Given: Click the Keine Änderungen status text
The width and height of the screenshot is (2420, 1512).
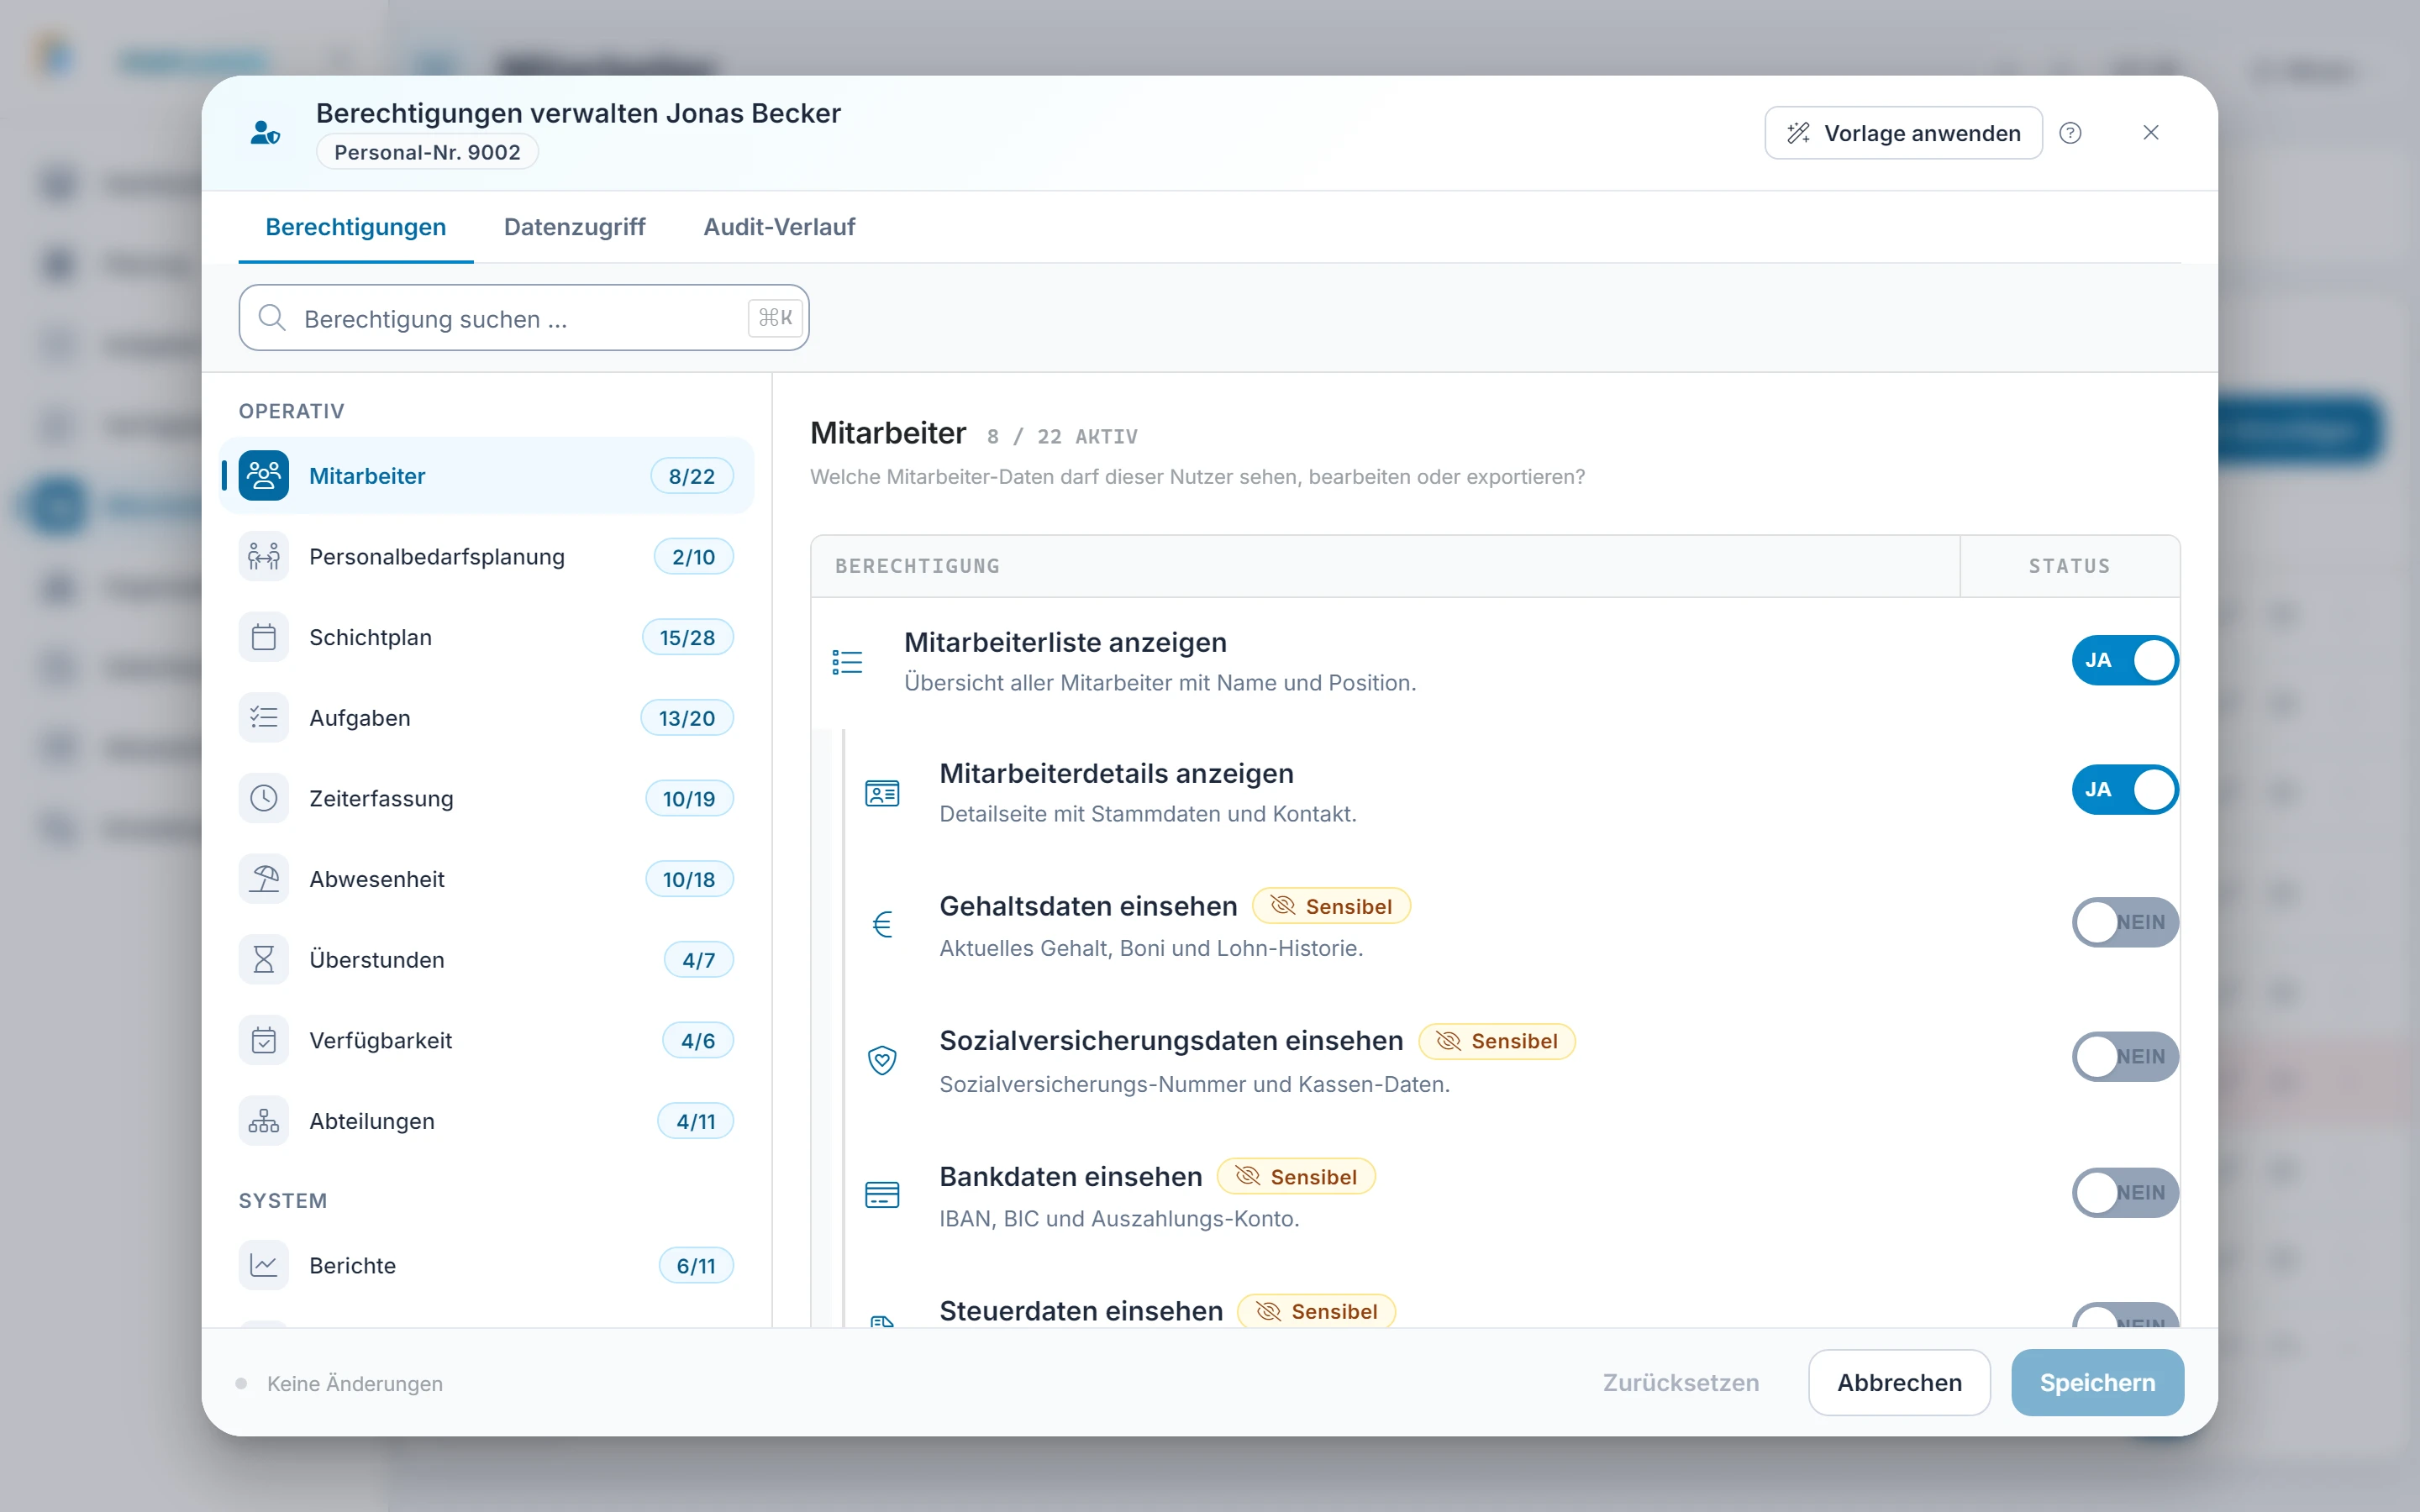Looking at the screenshot, I should 354,1384.
